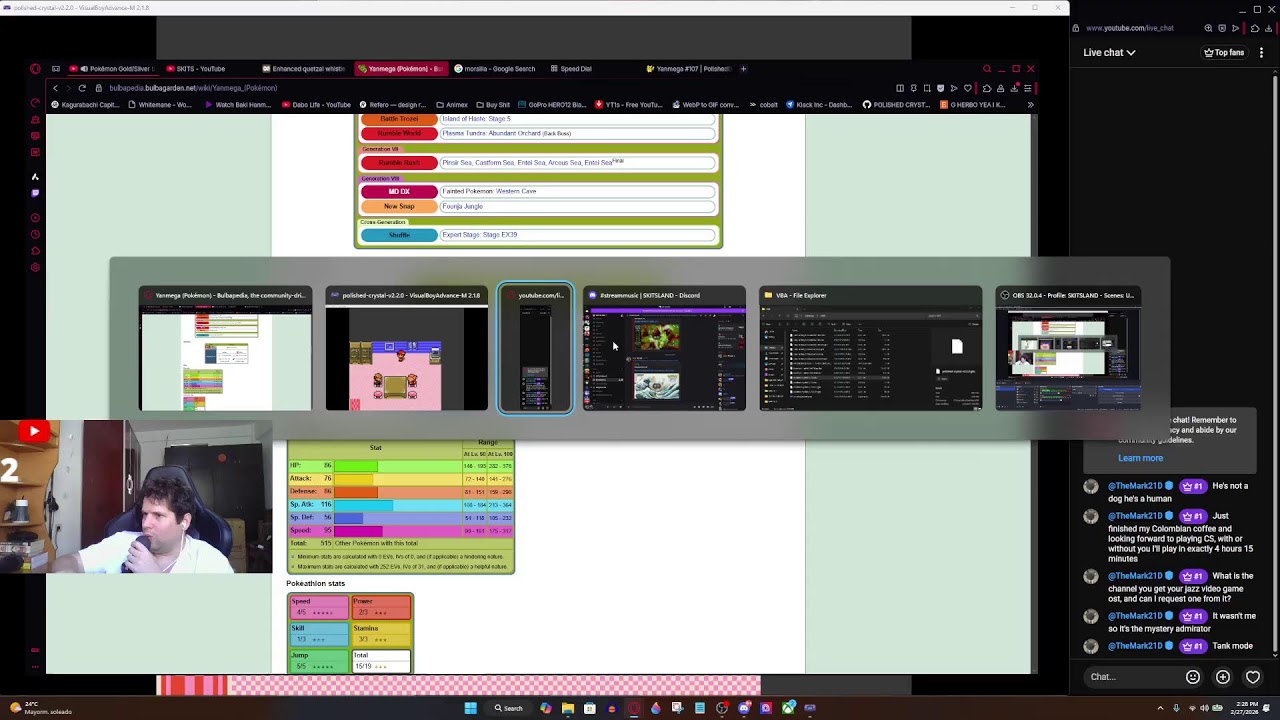Open the Opera GX browser taskbar icon
1280x720 pixels.
coord(633,708)
